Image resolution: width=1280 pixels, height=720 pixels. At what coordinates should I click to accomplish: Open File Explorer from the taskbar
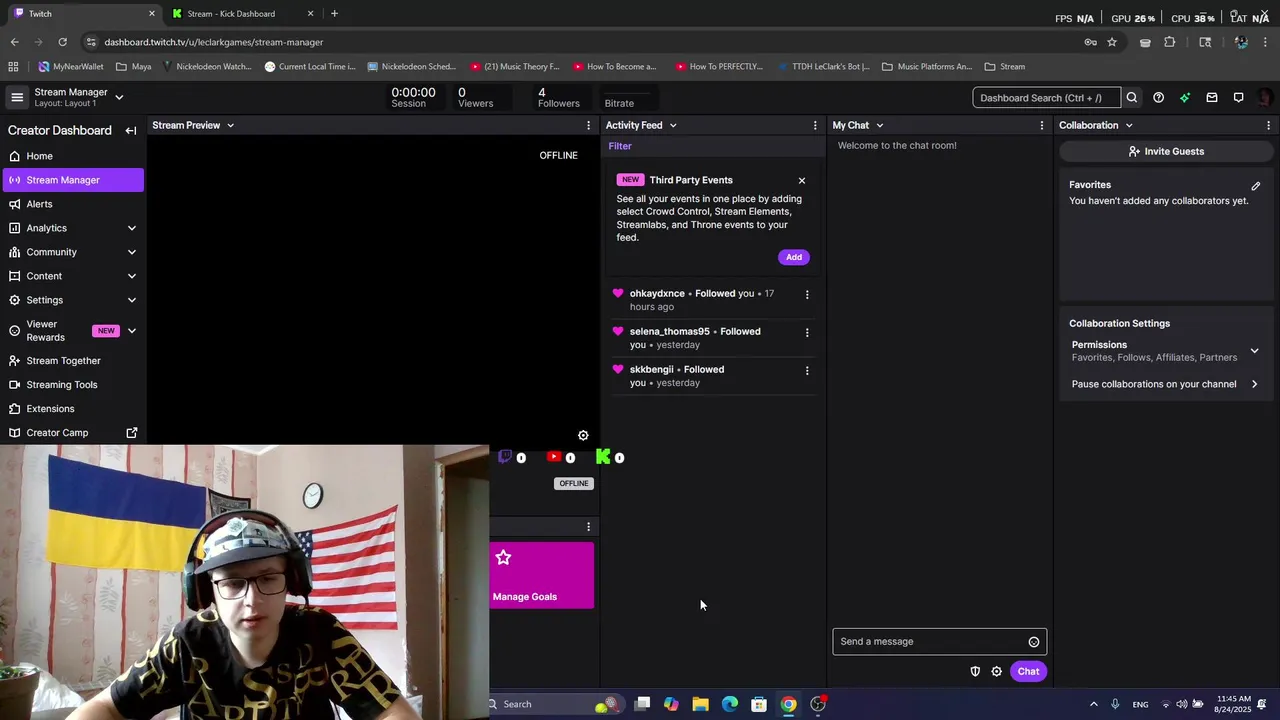(700, 704)
